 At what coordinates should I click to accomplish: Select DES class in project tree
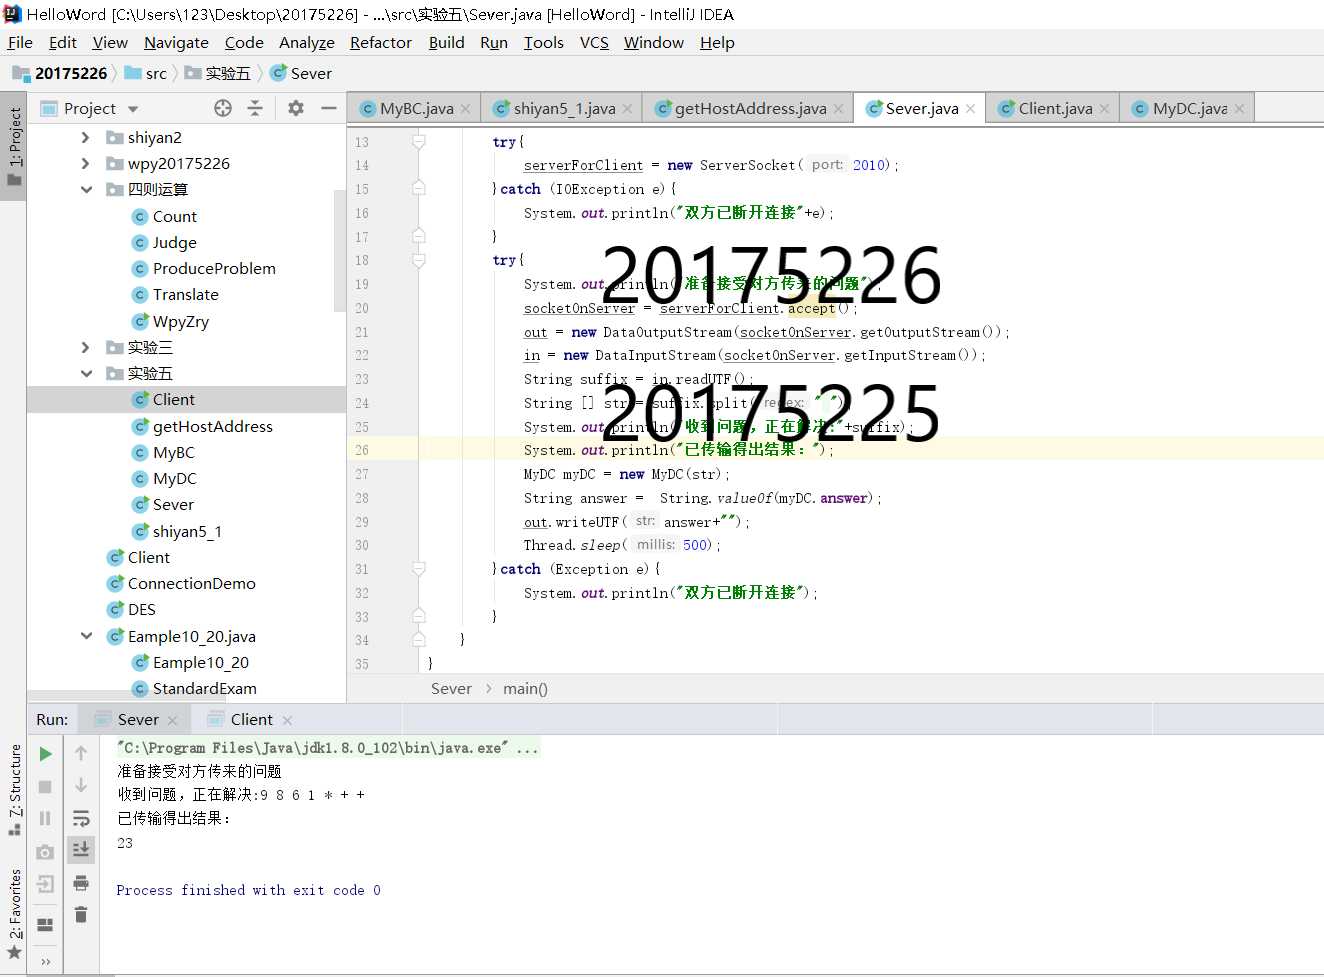click(141, 609)
